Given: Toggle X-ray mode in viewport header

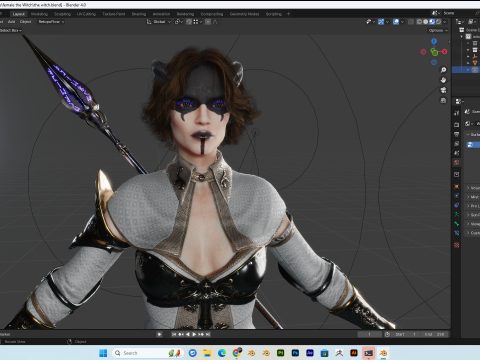Looking at the screenshot, I should click(411, 22).
